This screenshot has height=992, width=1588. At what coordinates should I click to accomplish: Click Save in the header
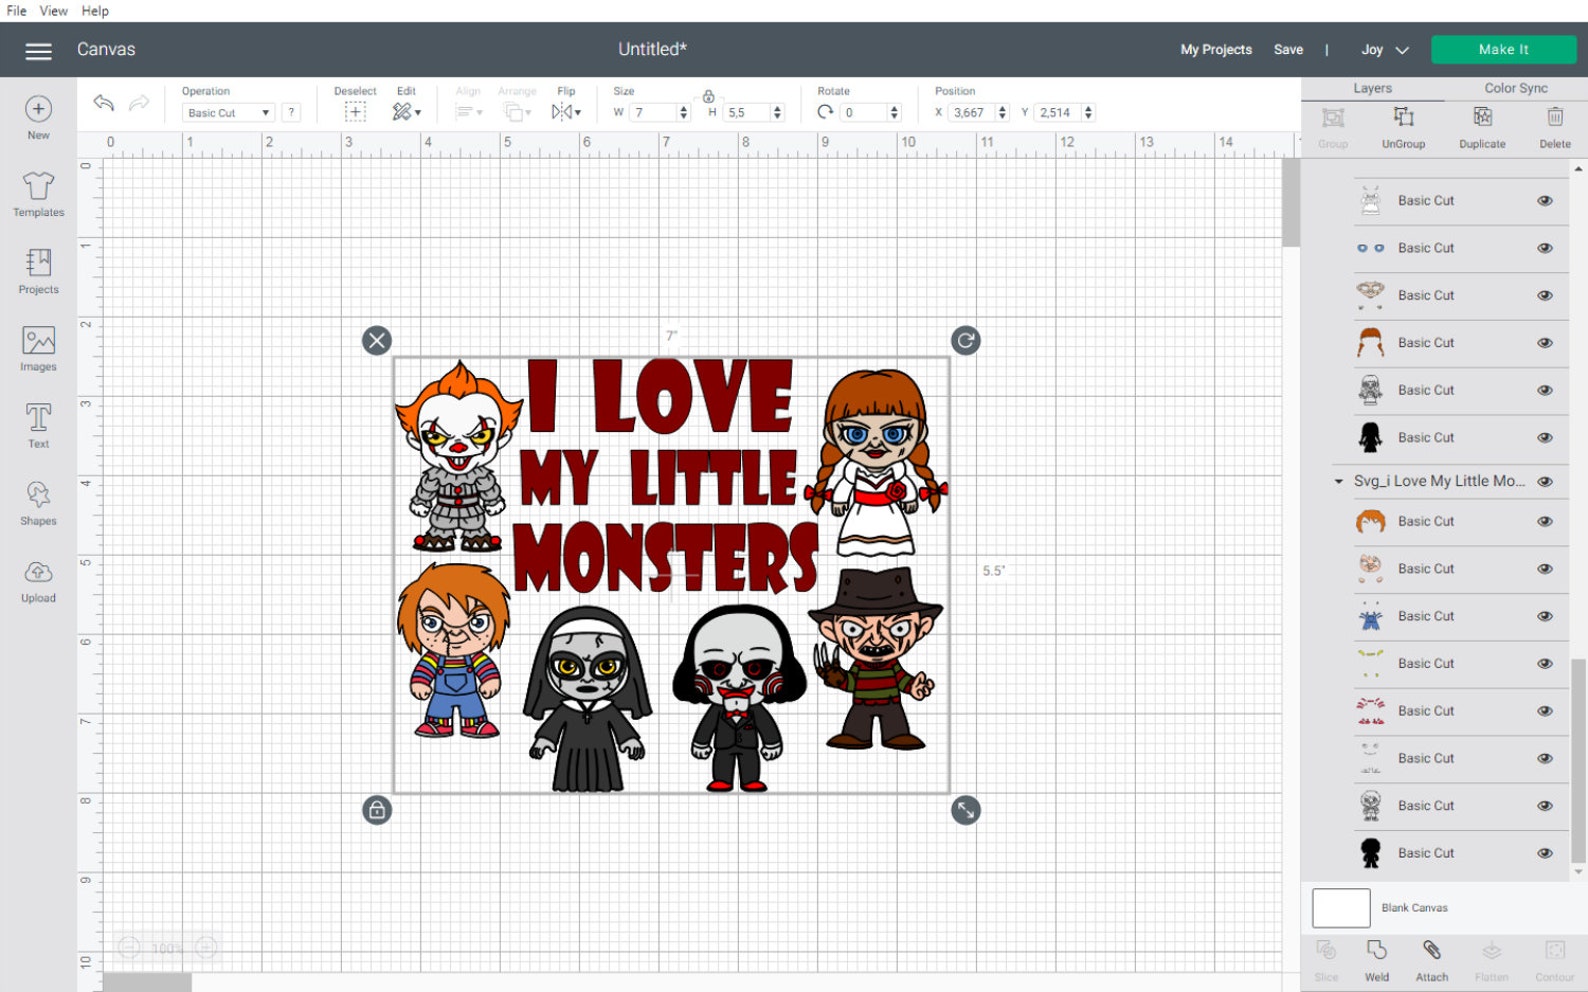(1288, 50)
